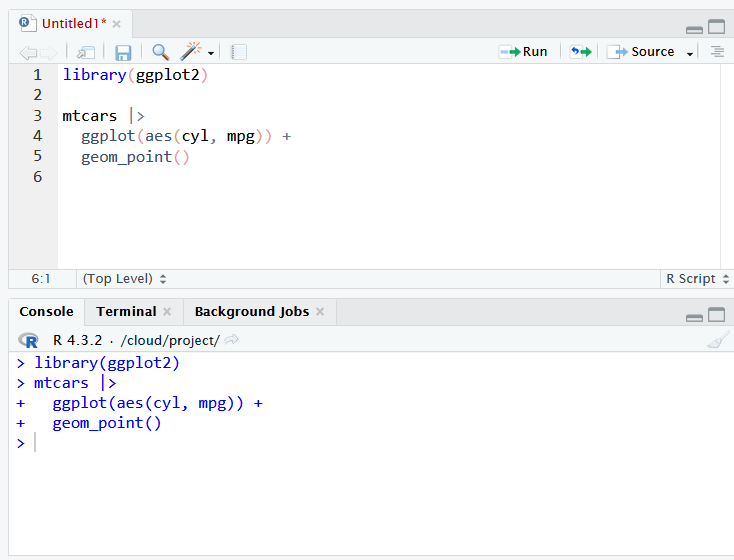734x560 pixels.
Task: Open the Background Jobs tab
Action: pos(251,311)
